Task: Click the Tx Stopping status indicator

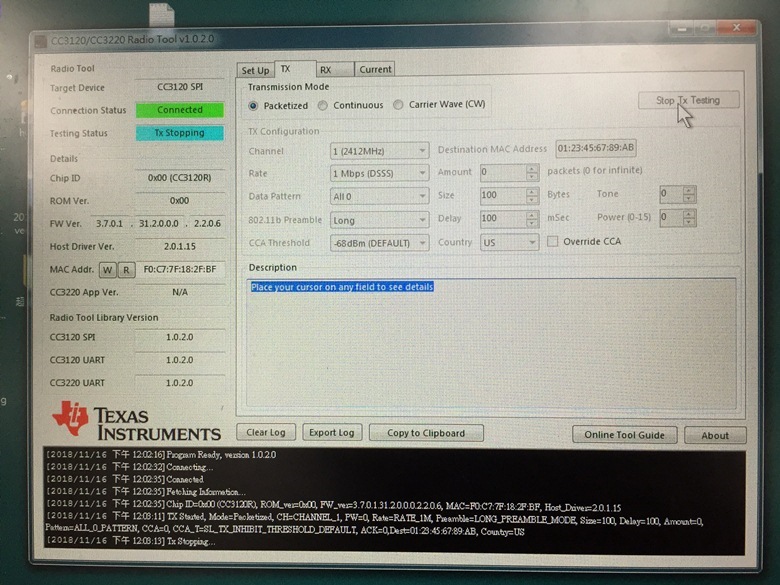Action: (x=180, y=133)
